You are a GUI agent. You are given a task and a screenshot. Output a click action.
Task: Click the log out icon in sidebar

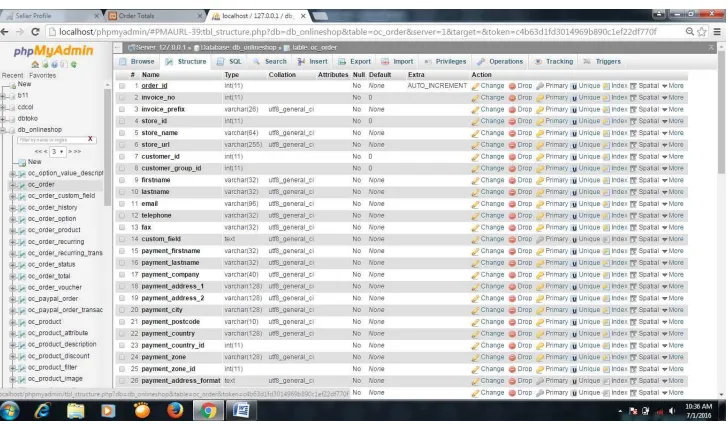(x=45, y=65)
